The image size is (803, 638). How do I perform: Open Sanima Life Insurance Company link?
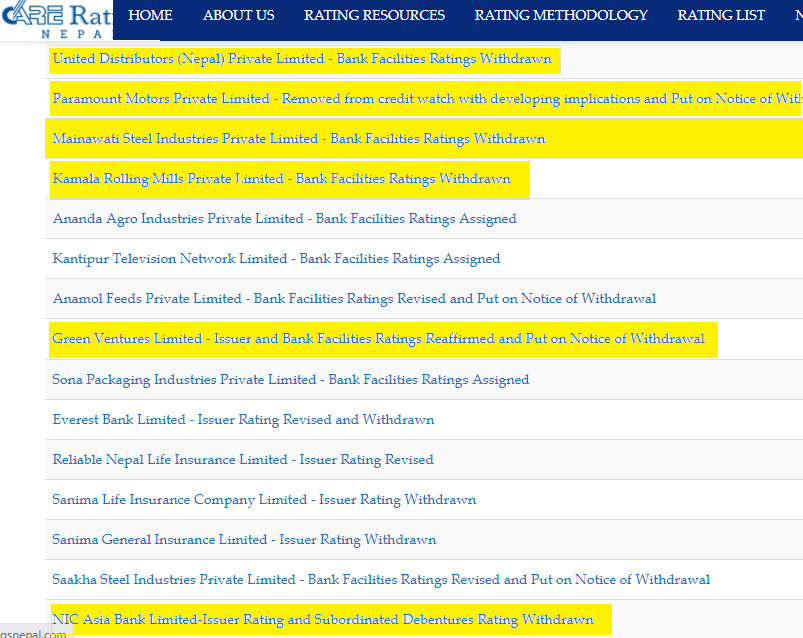click(264, 499)
